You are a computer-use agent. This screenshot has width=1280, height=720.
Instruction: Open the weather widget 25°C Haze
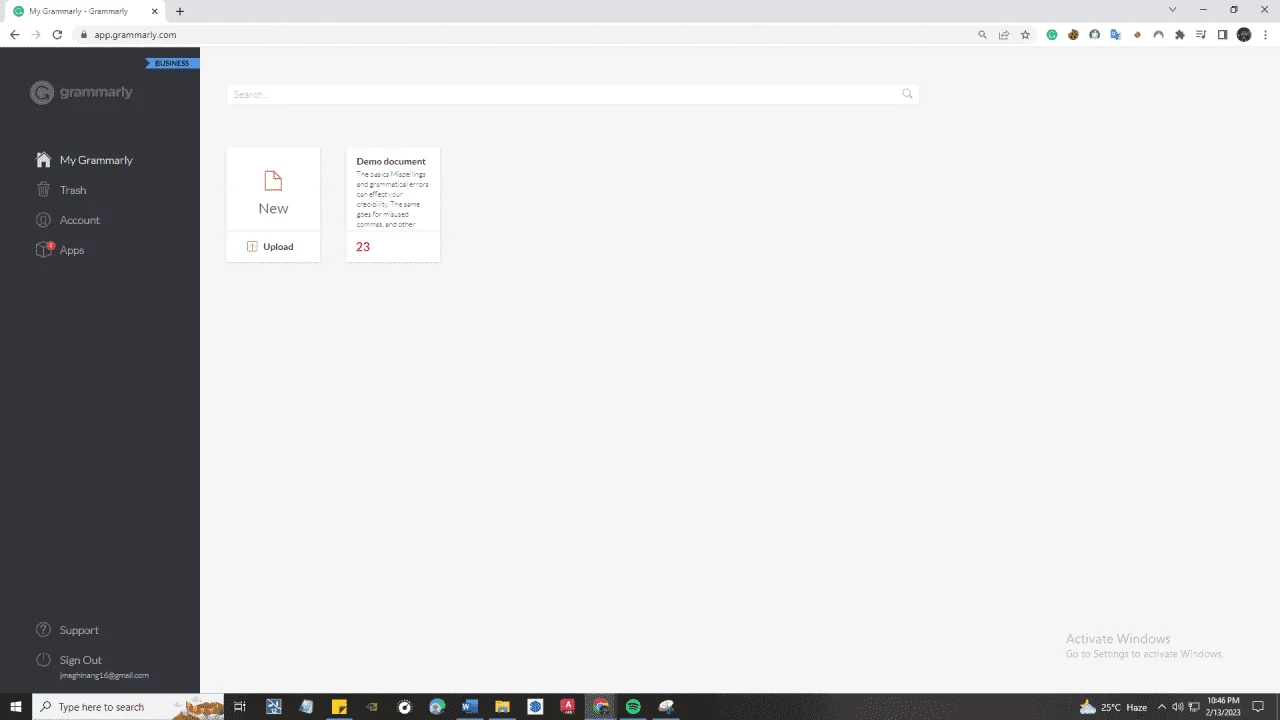pyautogui.click(x=1113, y=707)
